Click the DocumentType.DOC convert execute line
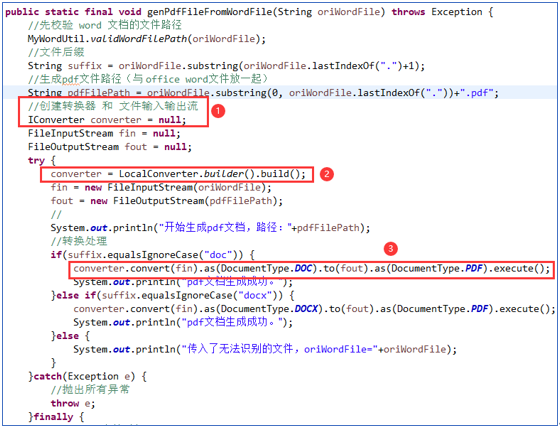 (312, 268)
